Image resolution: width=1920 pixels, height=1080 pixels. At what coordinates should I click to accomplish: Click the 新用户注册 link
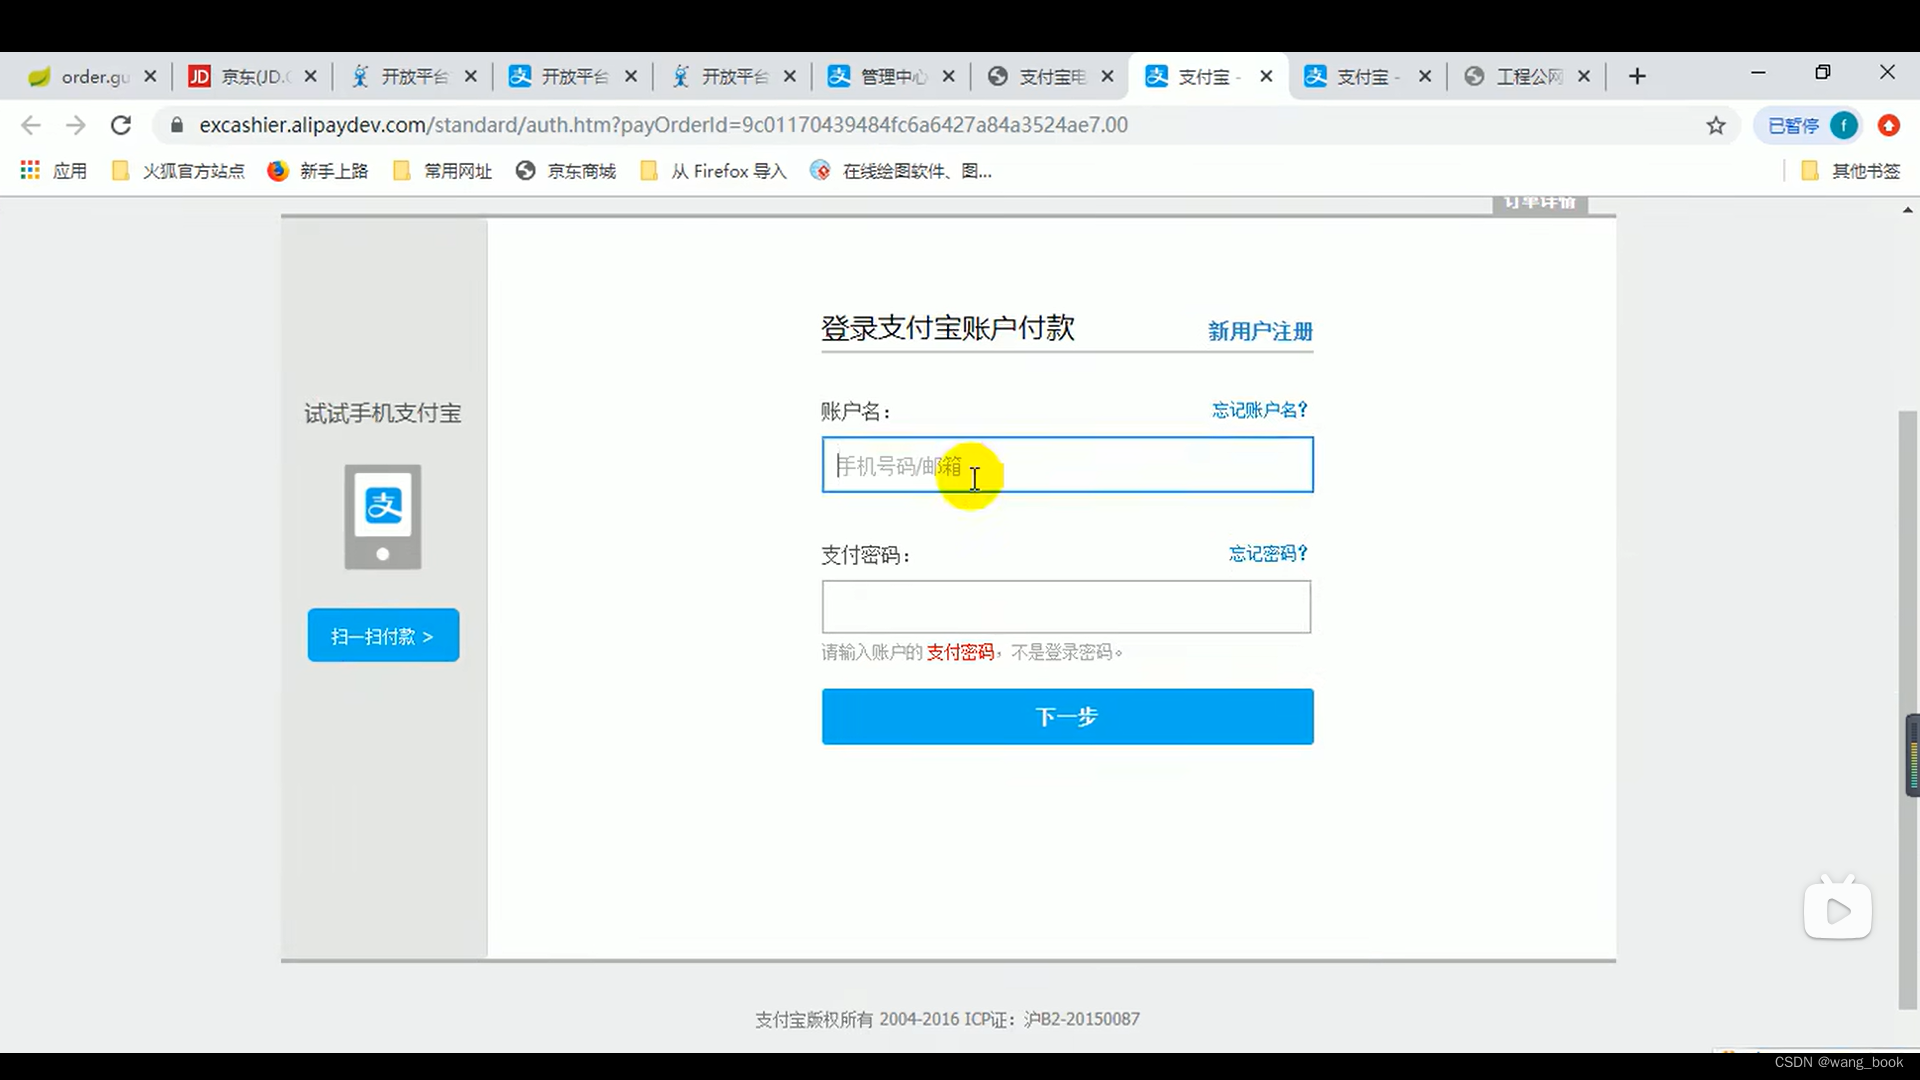coord(1260,331)
